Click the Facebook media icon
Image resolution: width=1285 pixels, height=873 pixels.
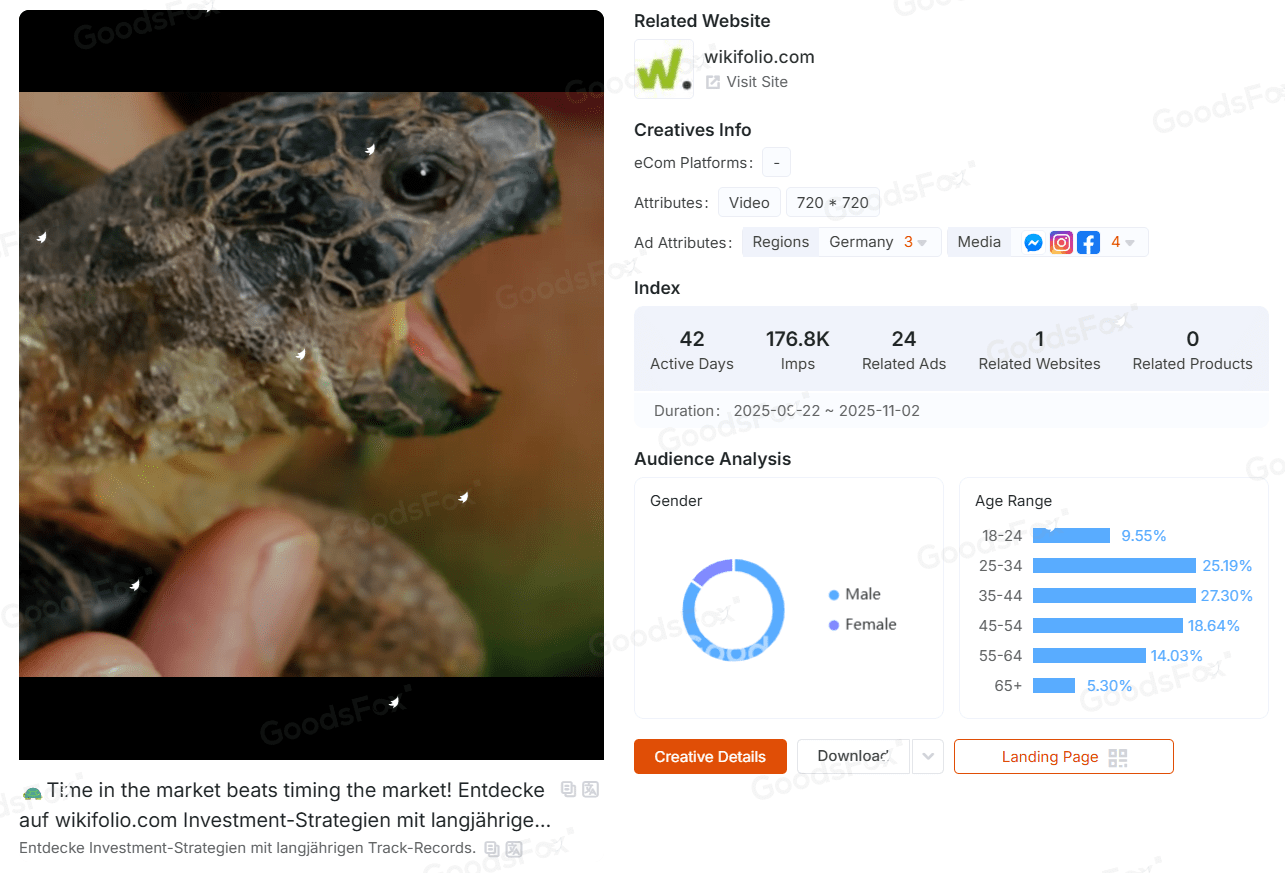1088,242
